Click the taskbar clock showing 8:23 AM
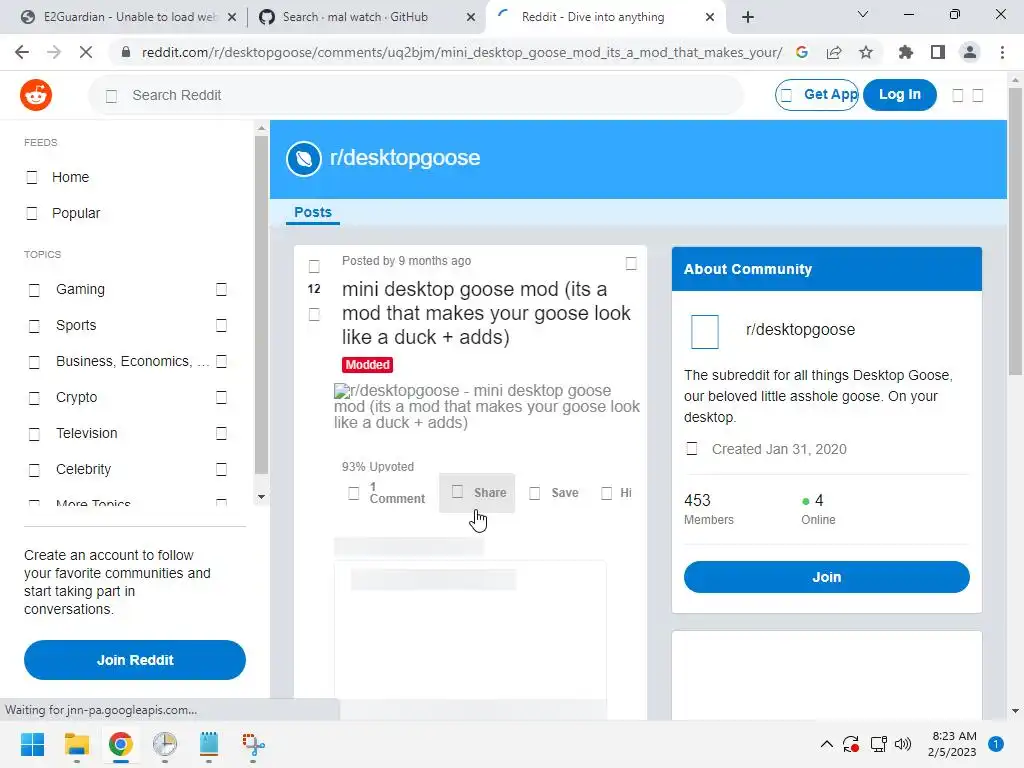Viewport: 1024px width, 768px height. pyautogui.click(x=952, y=744)
